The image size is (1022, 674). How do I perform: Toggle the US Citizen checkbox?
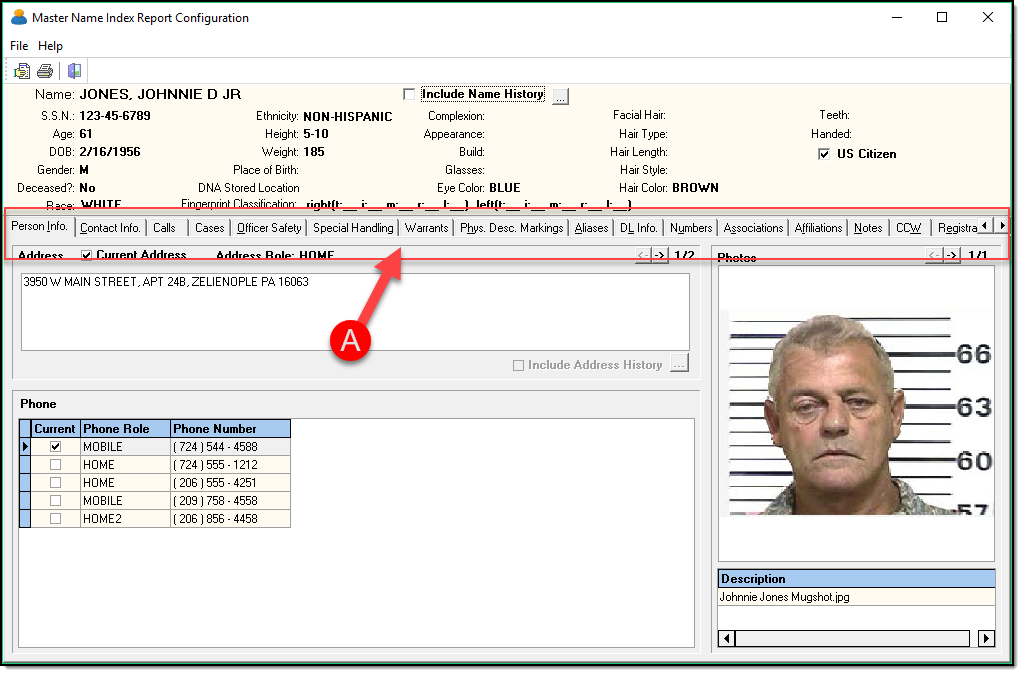[x=824, y=154]
